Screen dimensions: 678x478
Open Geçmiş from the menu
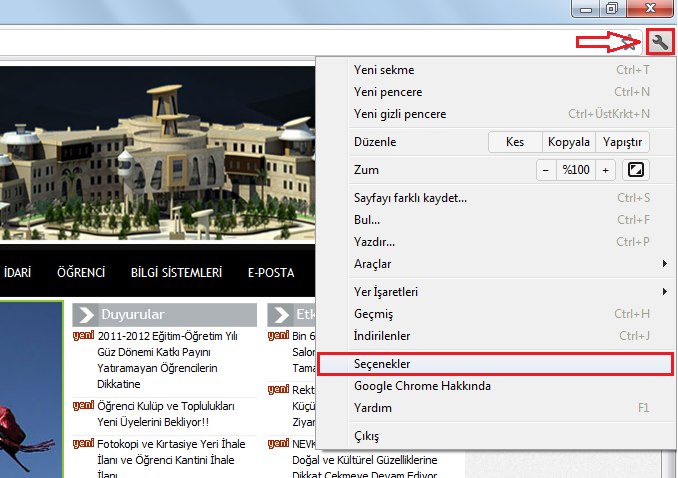(374, 314)
